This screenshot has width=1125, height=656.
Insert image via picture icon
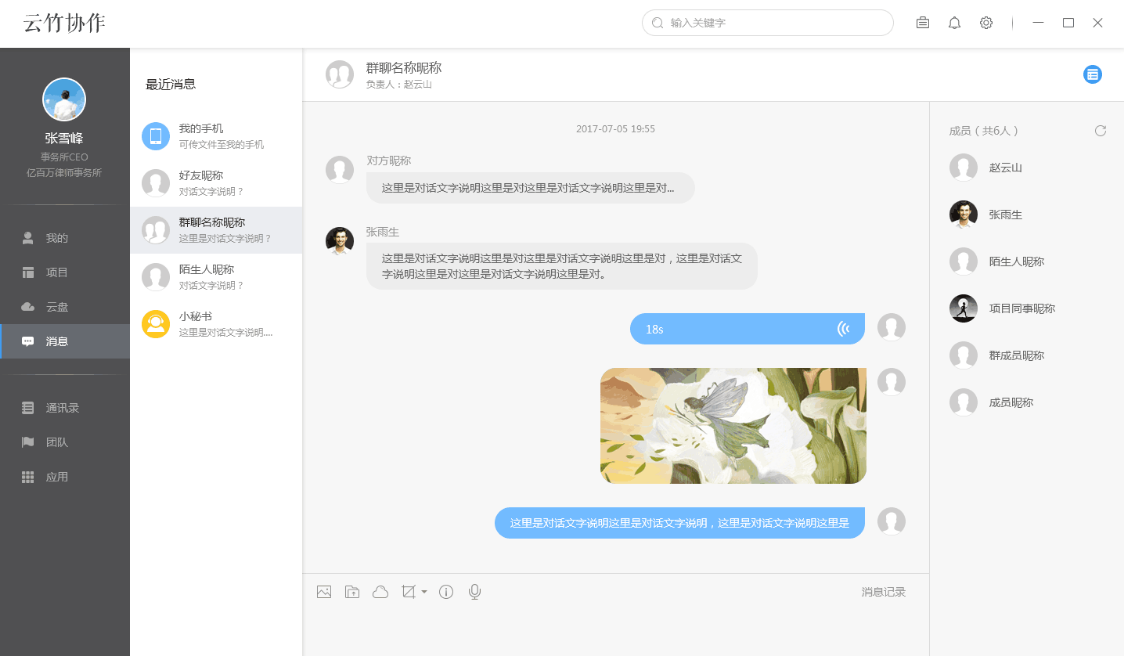tap(324, 592)
